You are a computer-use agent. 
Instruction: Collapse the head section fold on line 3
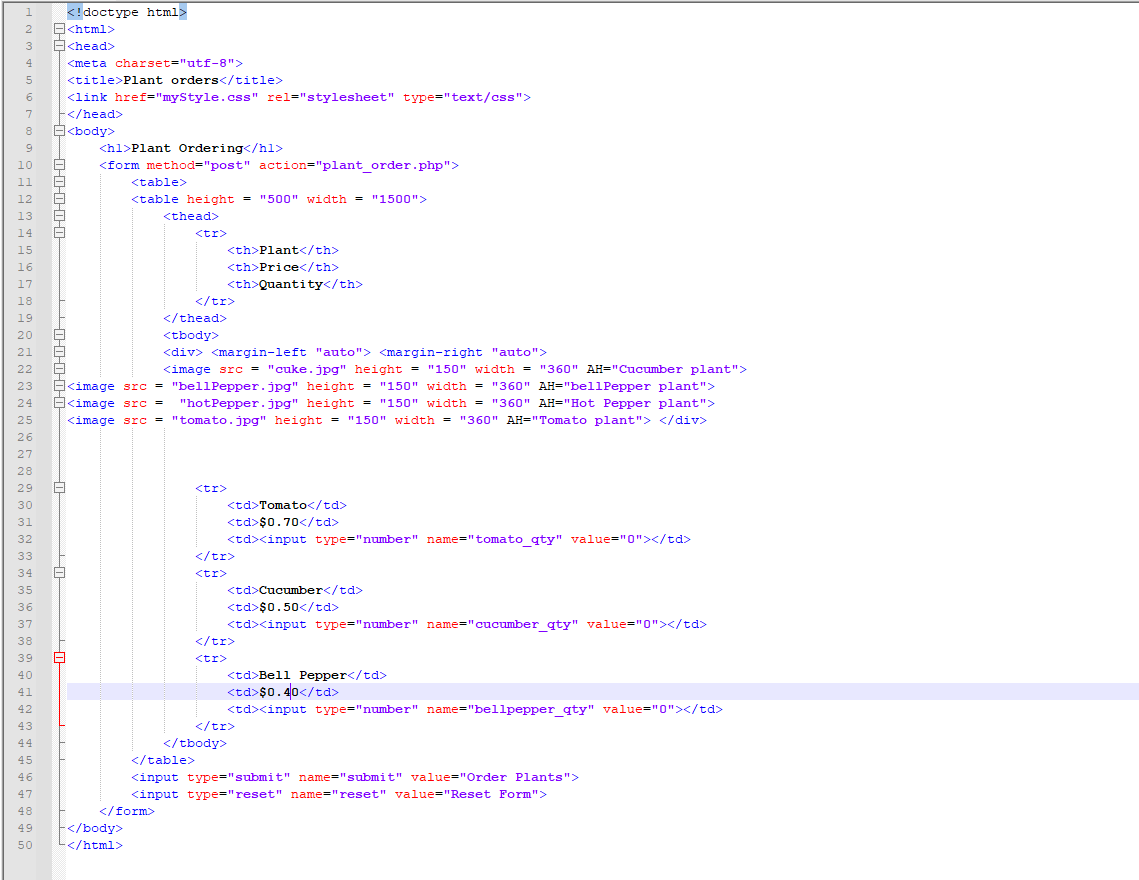[60, 46]
